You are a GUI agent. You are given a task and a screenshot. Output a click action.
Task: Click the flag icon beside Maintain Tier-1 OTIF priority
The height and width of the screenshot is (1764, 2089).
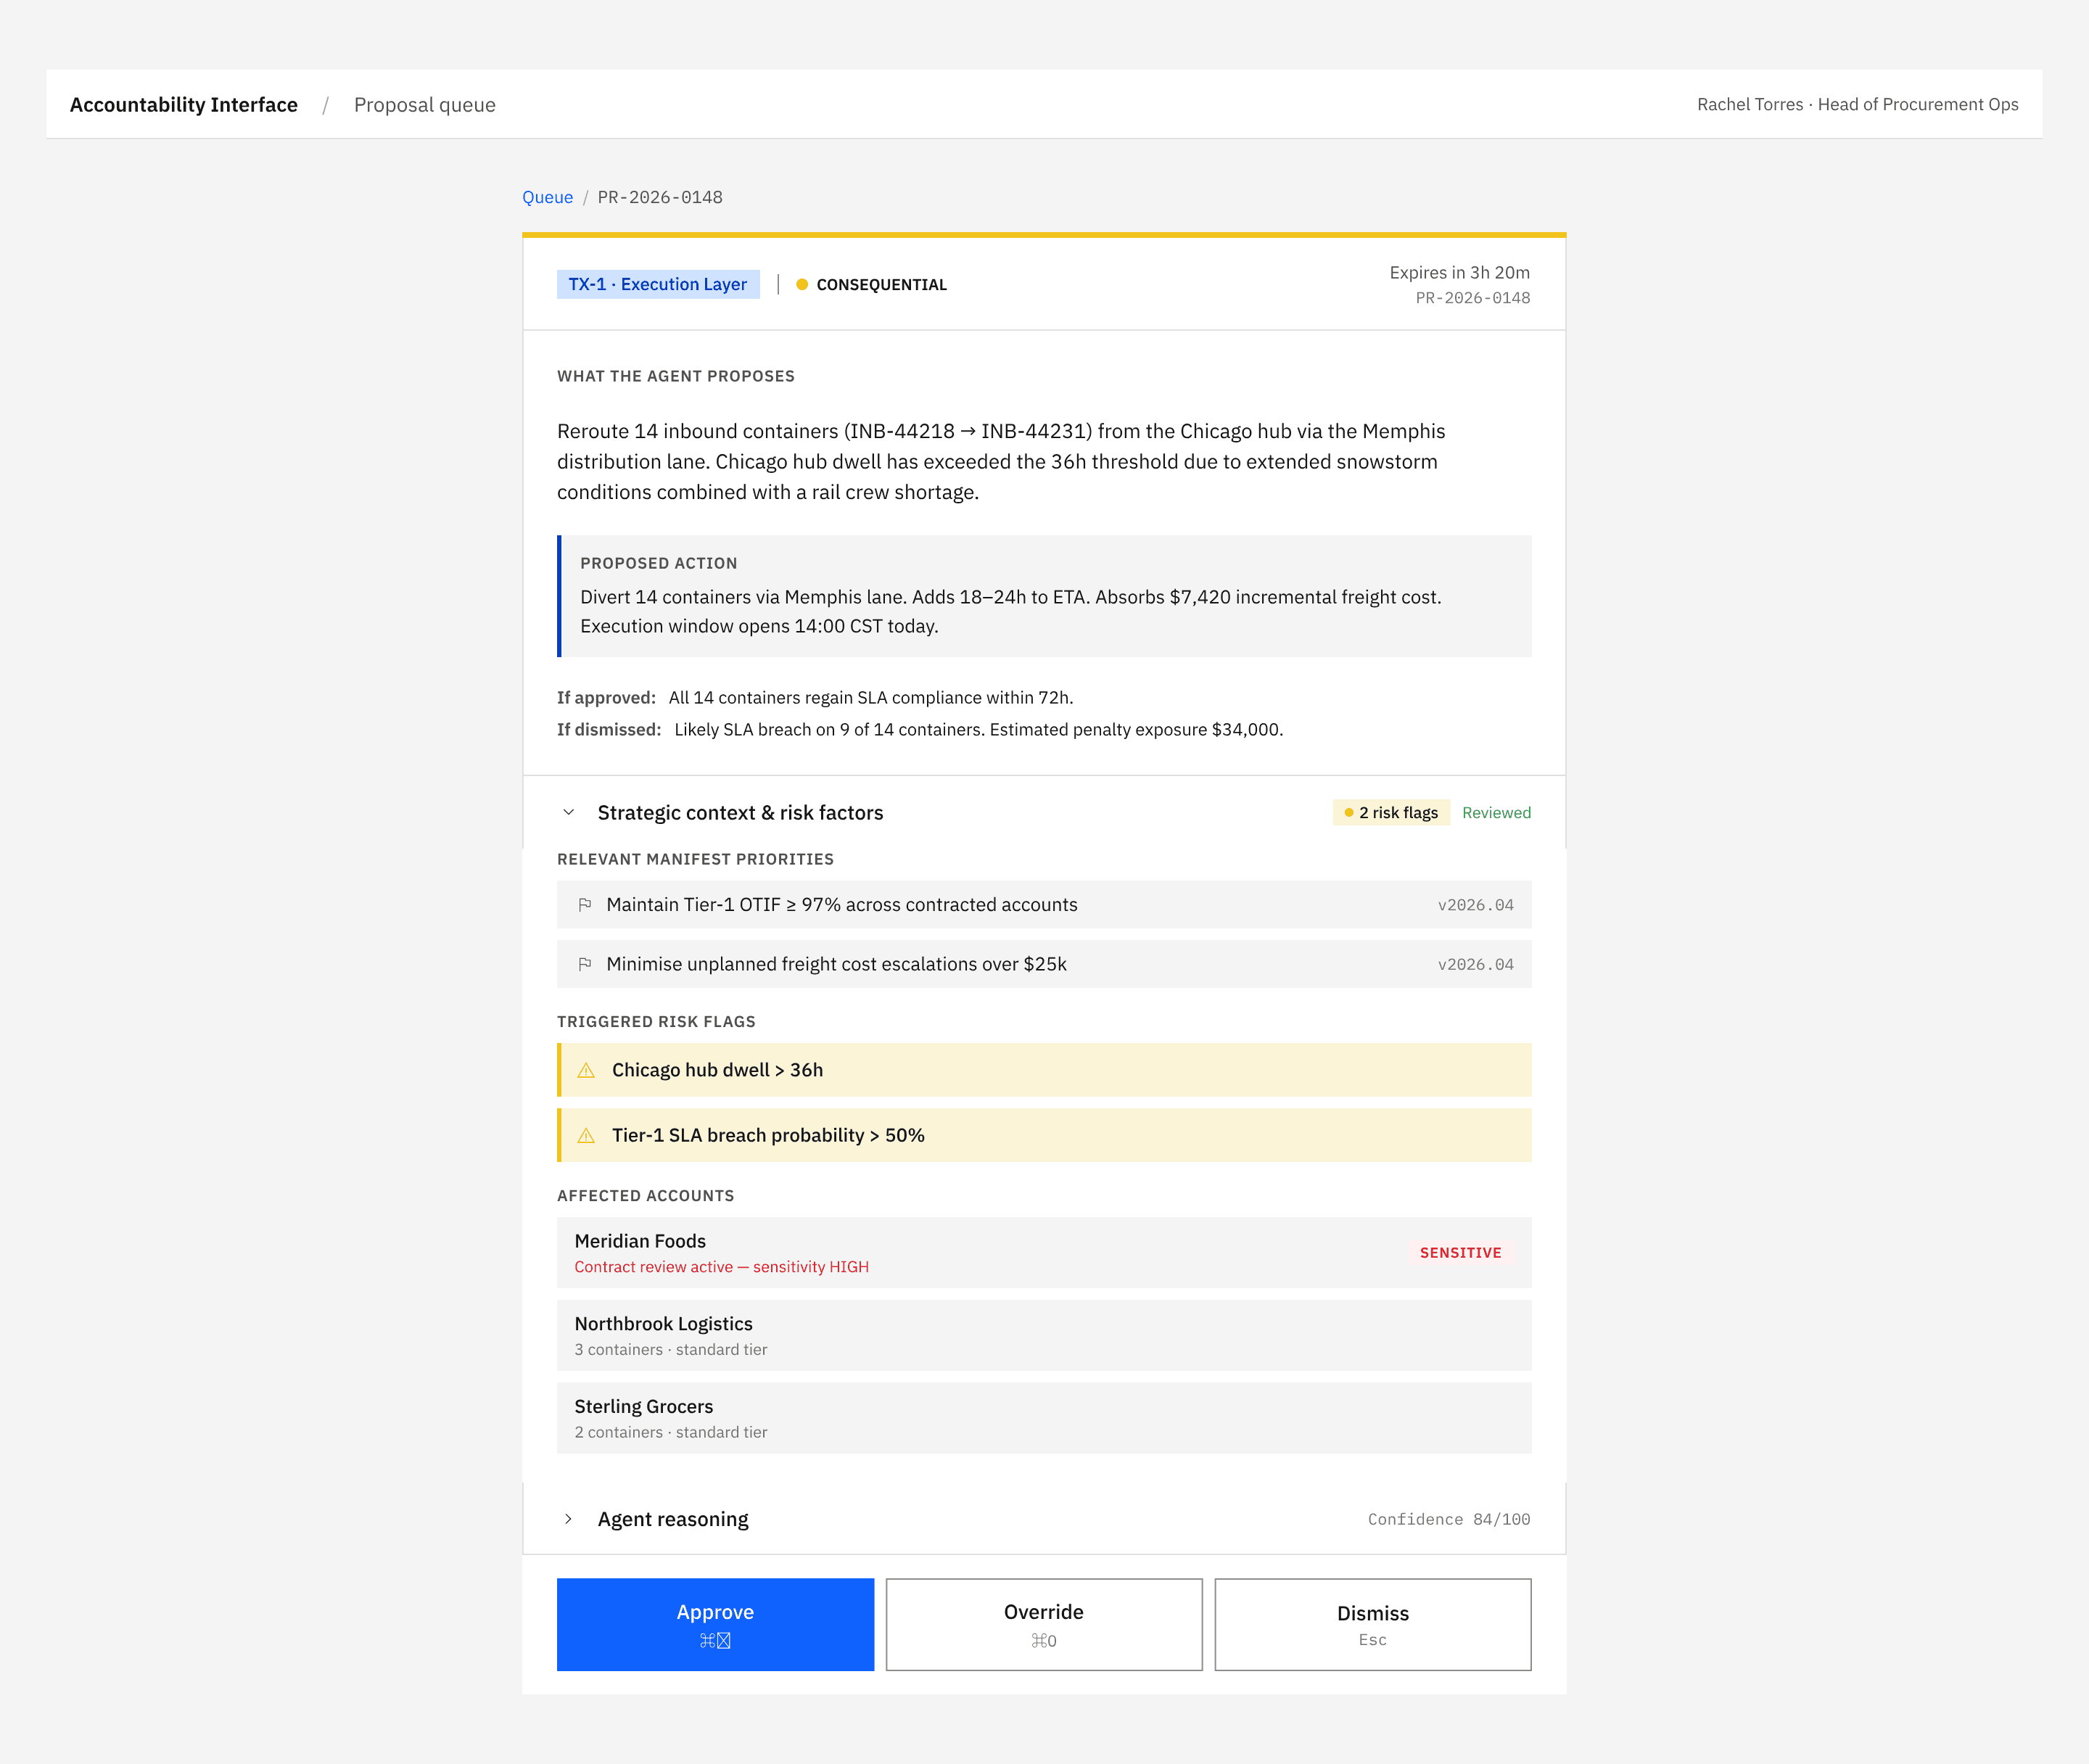[x=585, y=905]
